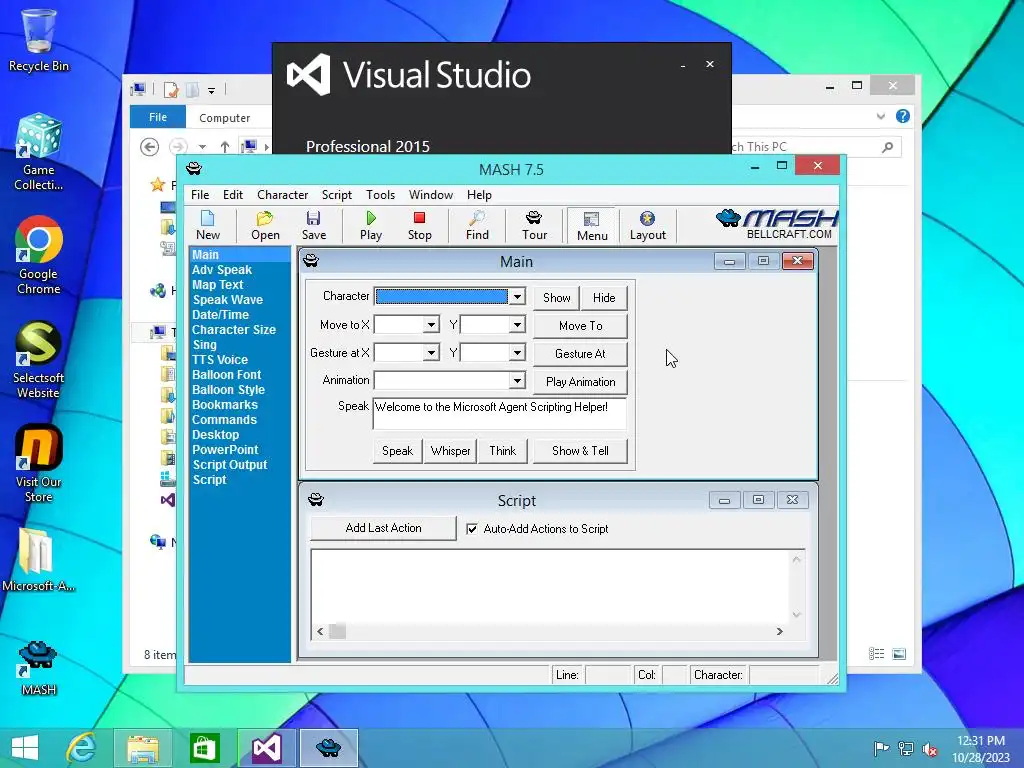
Task: Open the Character menu
Action: tap(282, 195)
